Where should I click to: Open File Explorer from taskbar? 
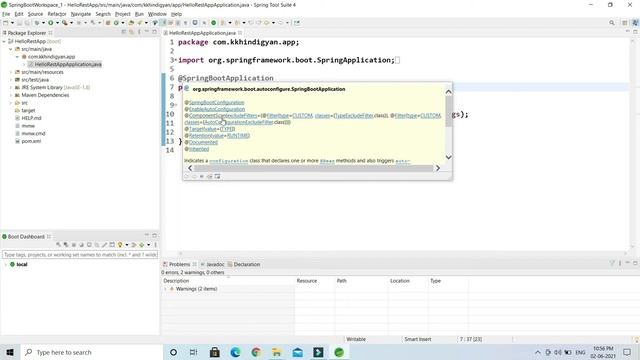[x=277, y=352]
